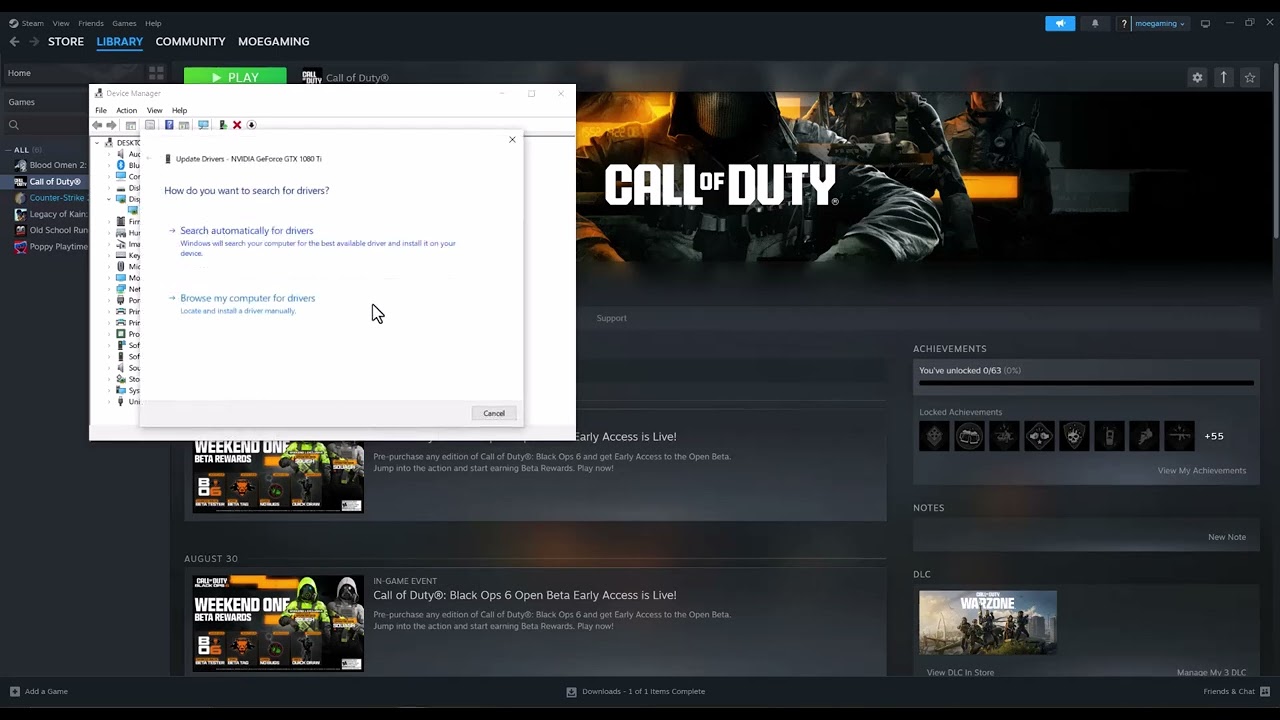Open Big Picture mode monitor icon

[1205, 23]
